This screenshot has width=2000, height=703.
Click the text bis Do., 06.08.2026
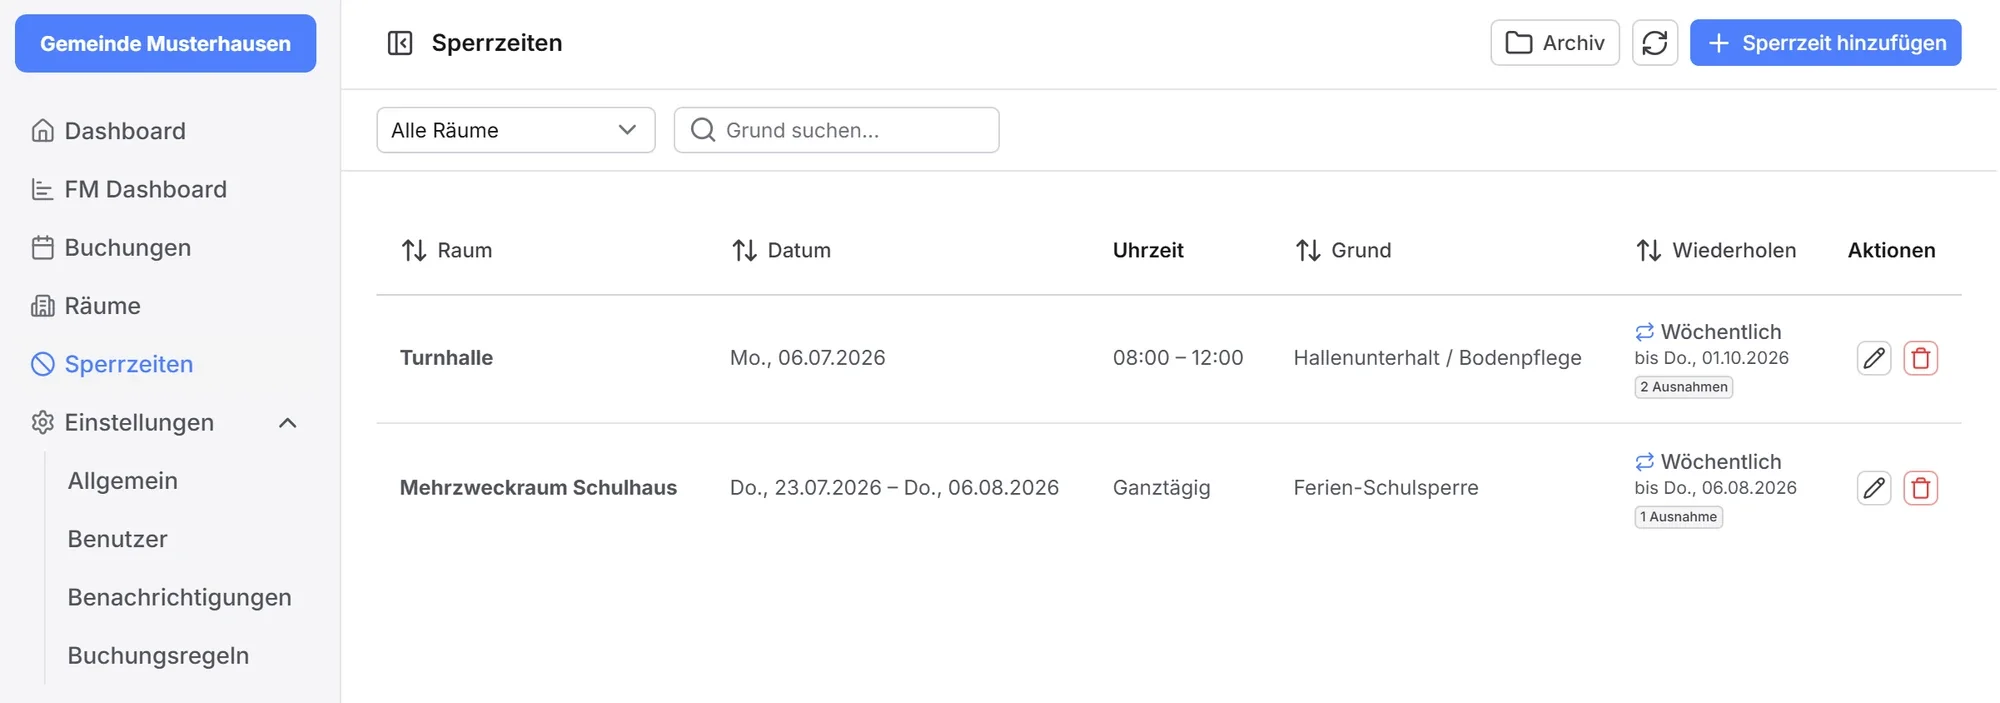coord(1716,488)
